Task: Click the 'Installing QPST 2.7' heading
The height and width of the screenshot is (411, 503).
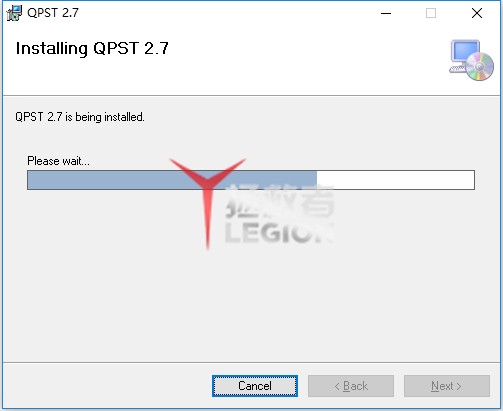Action: click(92, 48)
